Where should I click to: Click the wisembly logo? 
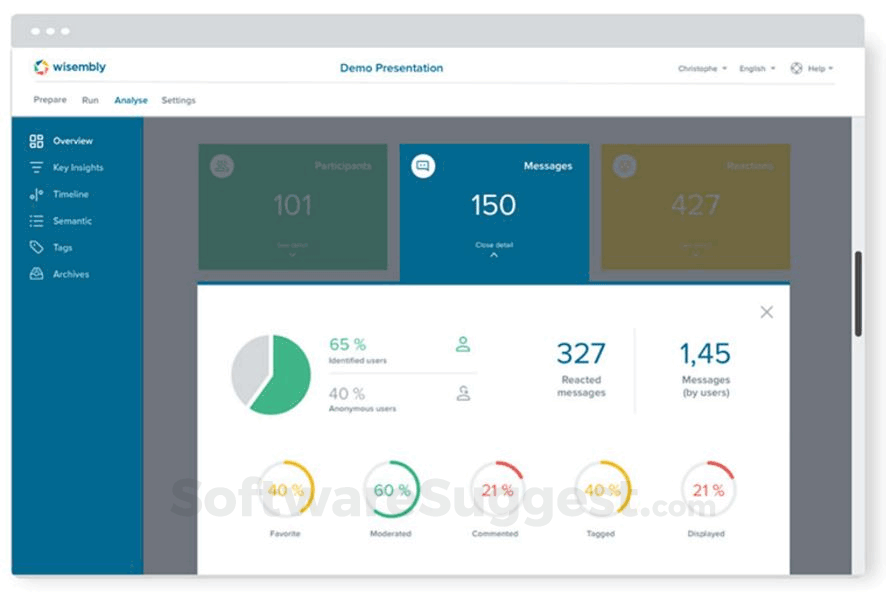pos(70,67)
